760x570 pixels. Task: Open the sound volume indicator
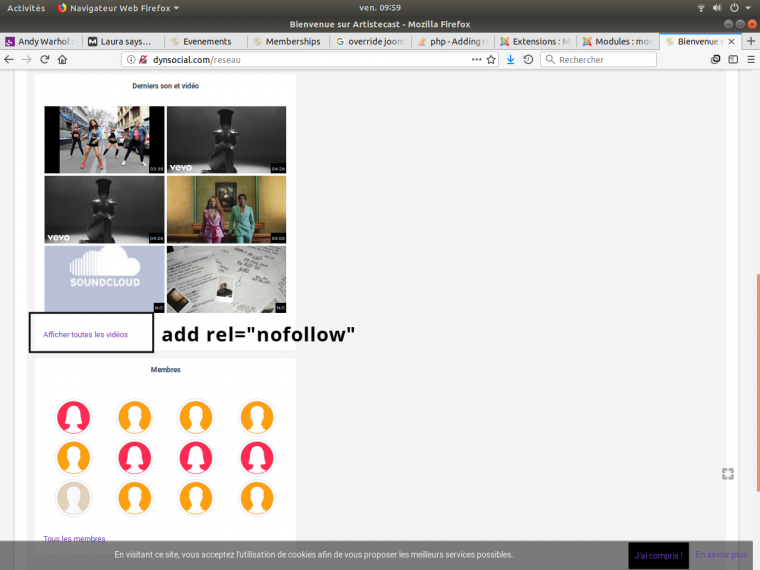(717, 8)
